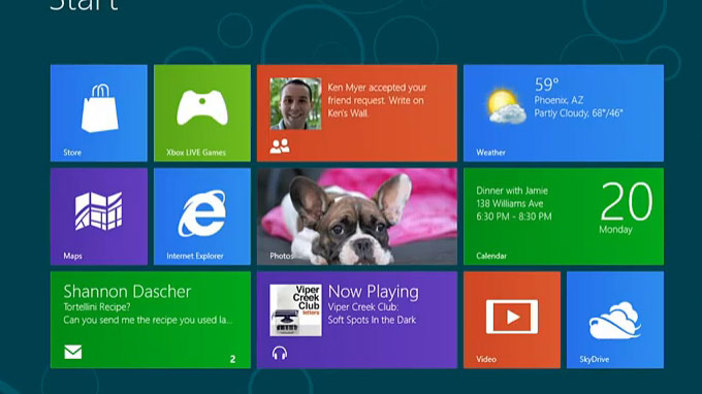Click the Maps tile label
702x394 pixels.
point(73,256)
